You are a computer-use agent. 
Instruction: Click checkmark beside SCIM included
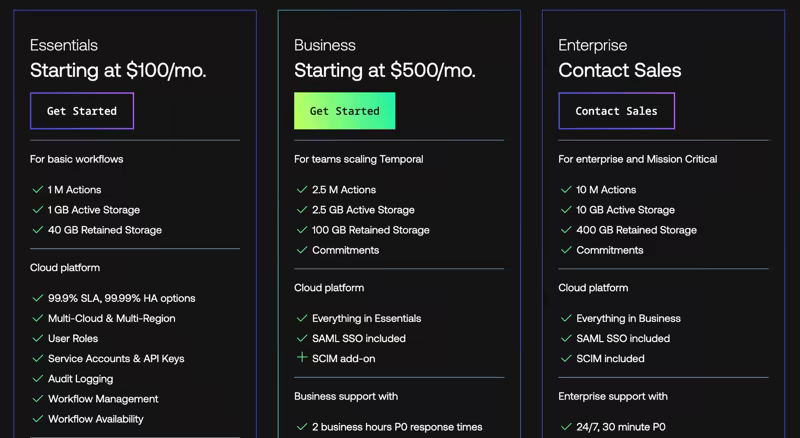[x=566, y=358]
